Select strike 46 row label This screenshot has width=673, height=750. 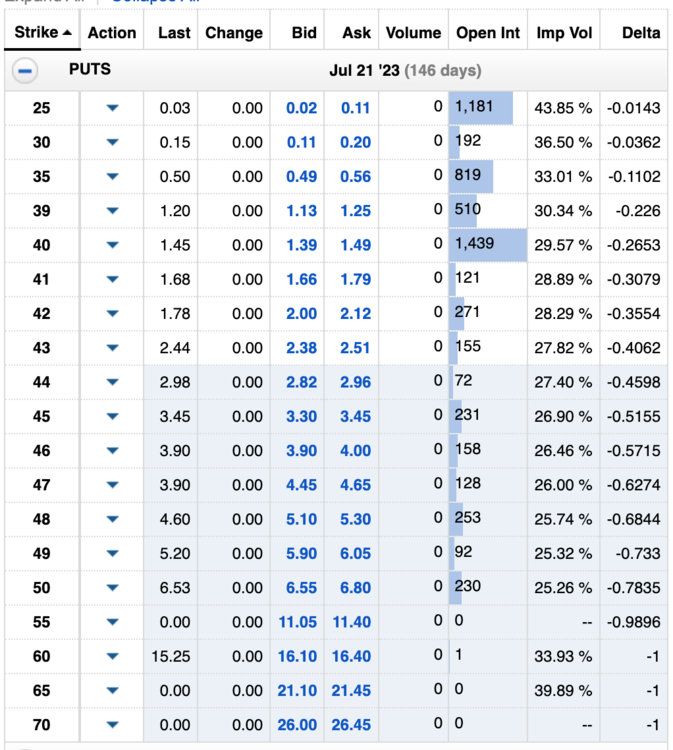click(x=42, y=451)
